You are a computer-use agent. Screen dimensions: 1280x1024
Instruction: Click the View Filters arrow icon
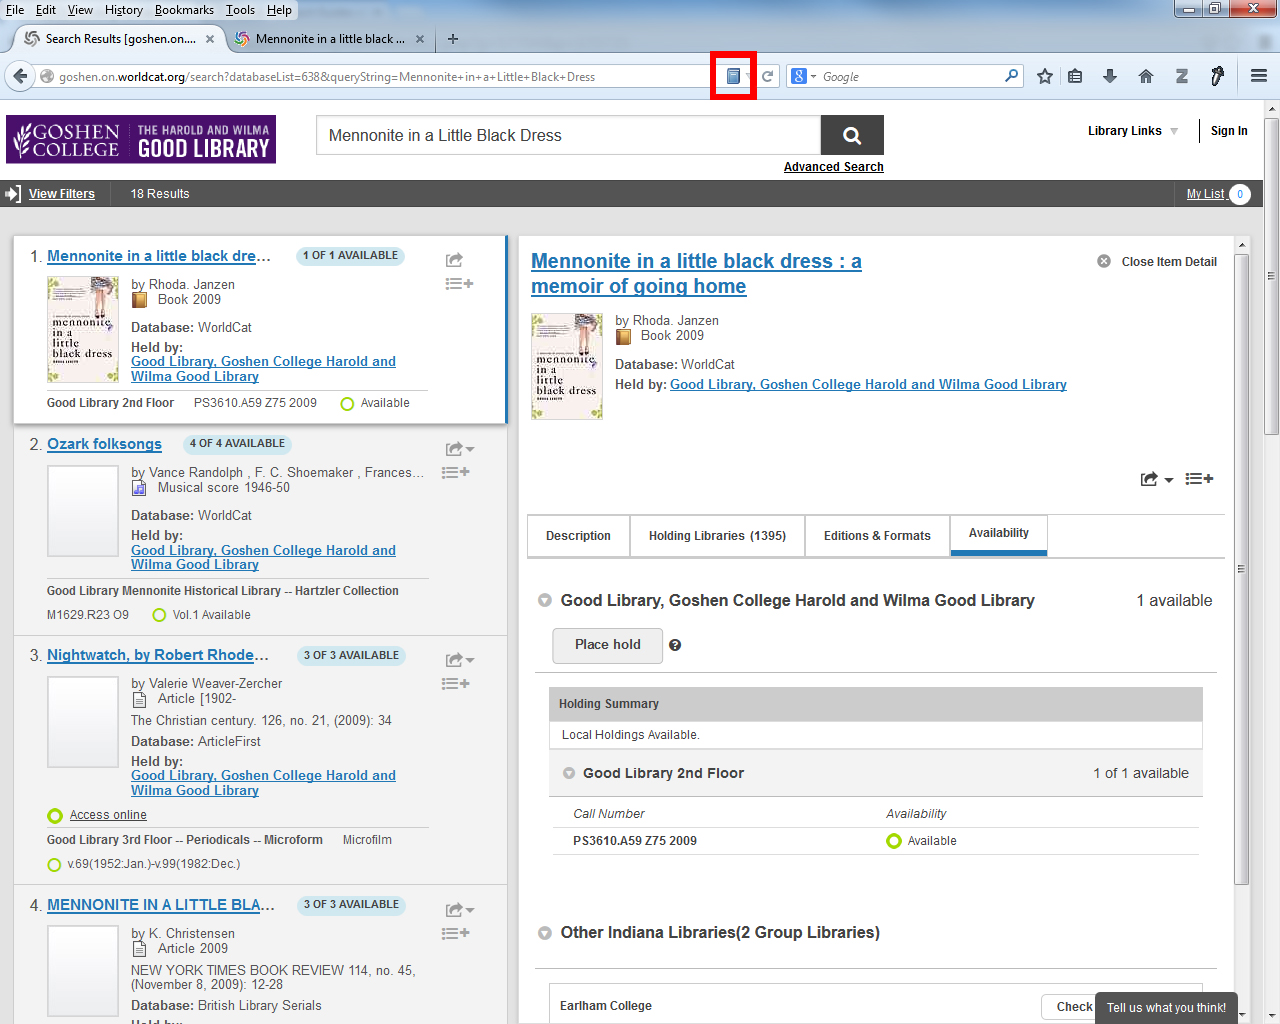pos(13,194)
